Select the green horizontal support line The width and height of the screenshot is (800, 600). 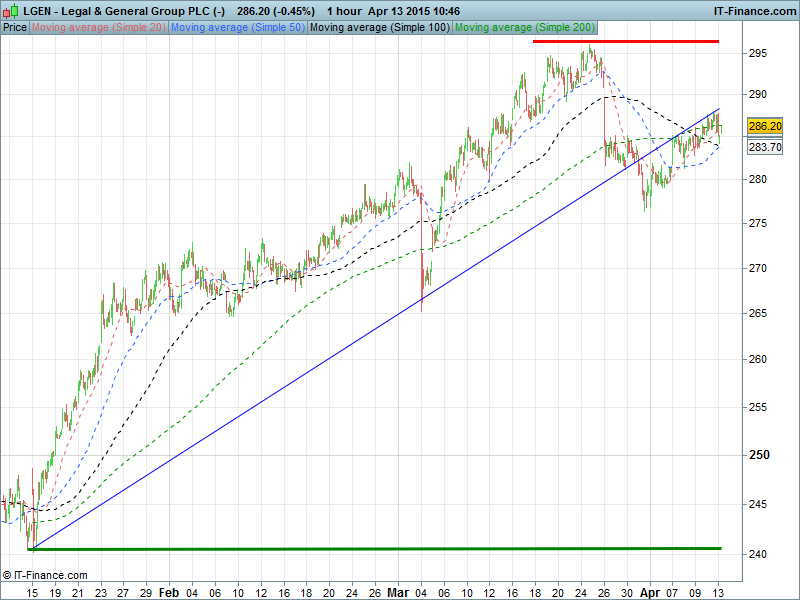pos(375,548)
